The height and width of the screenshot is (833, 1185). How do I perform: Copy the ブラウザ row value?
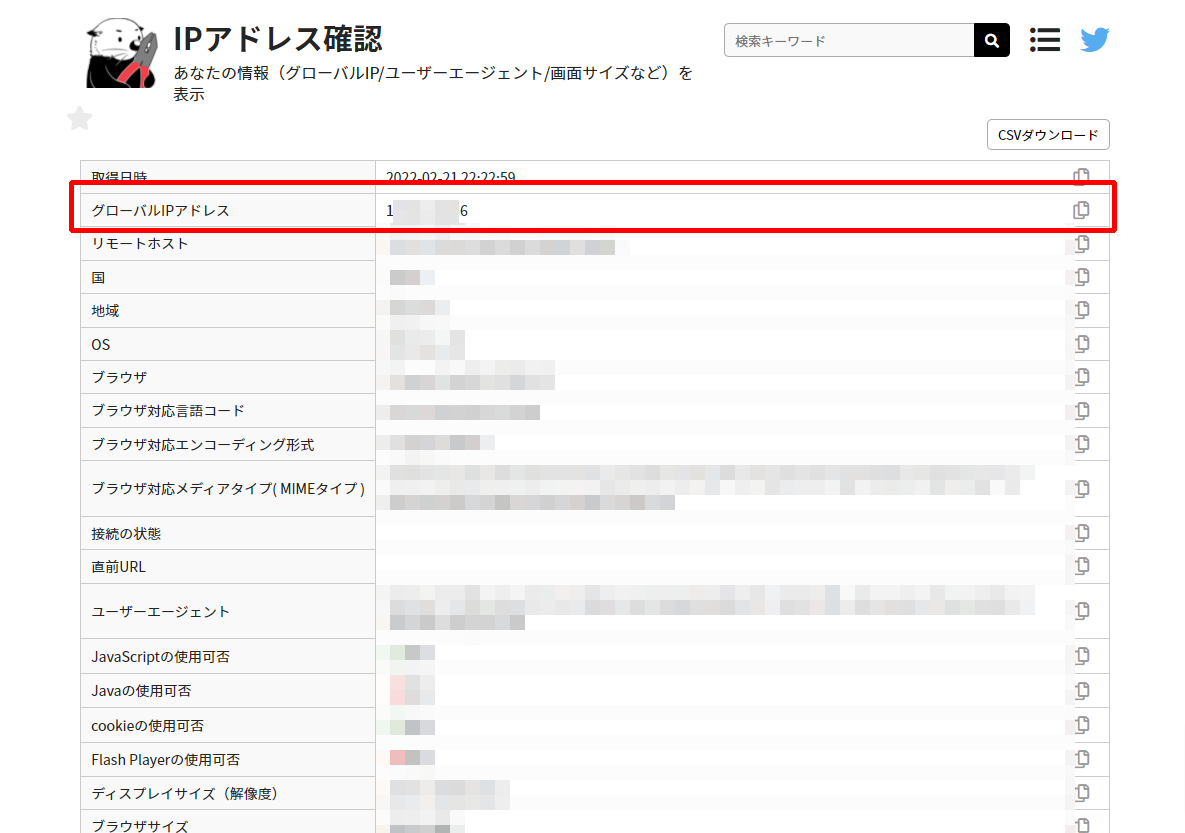pos(1081,377)
